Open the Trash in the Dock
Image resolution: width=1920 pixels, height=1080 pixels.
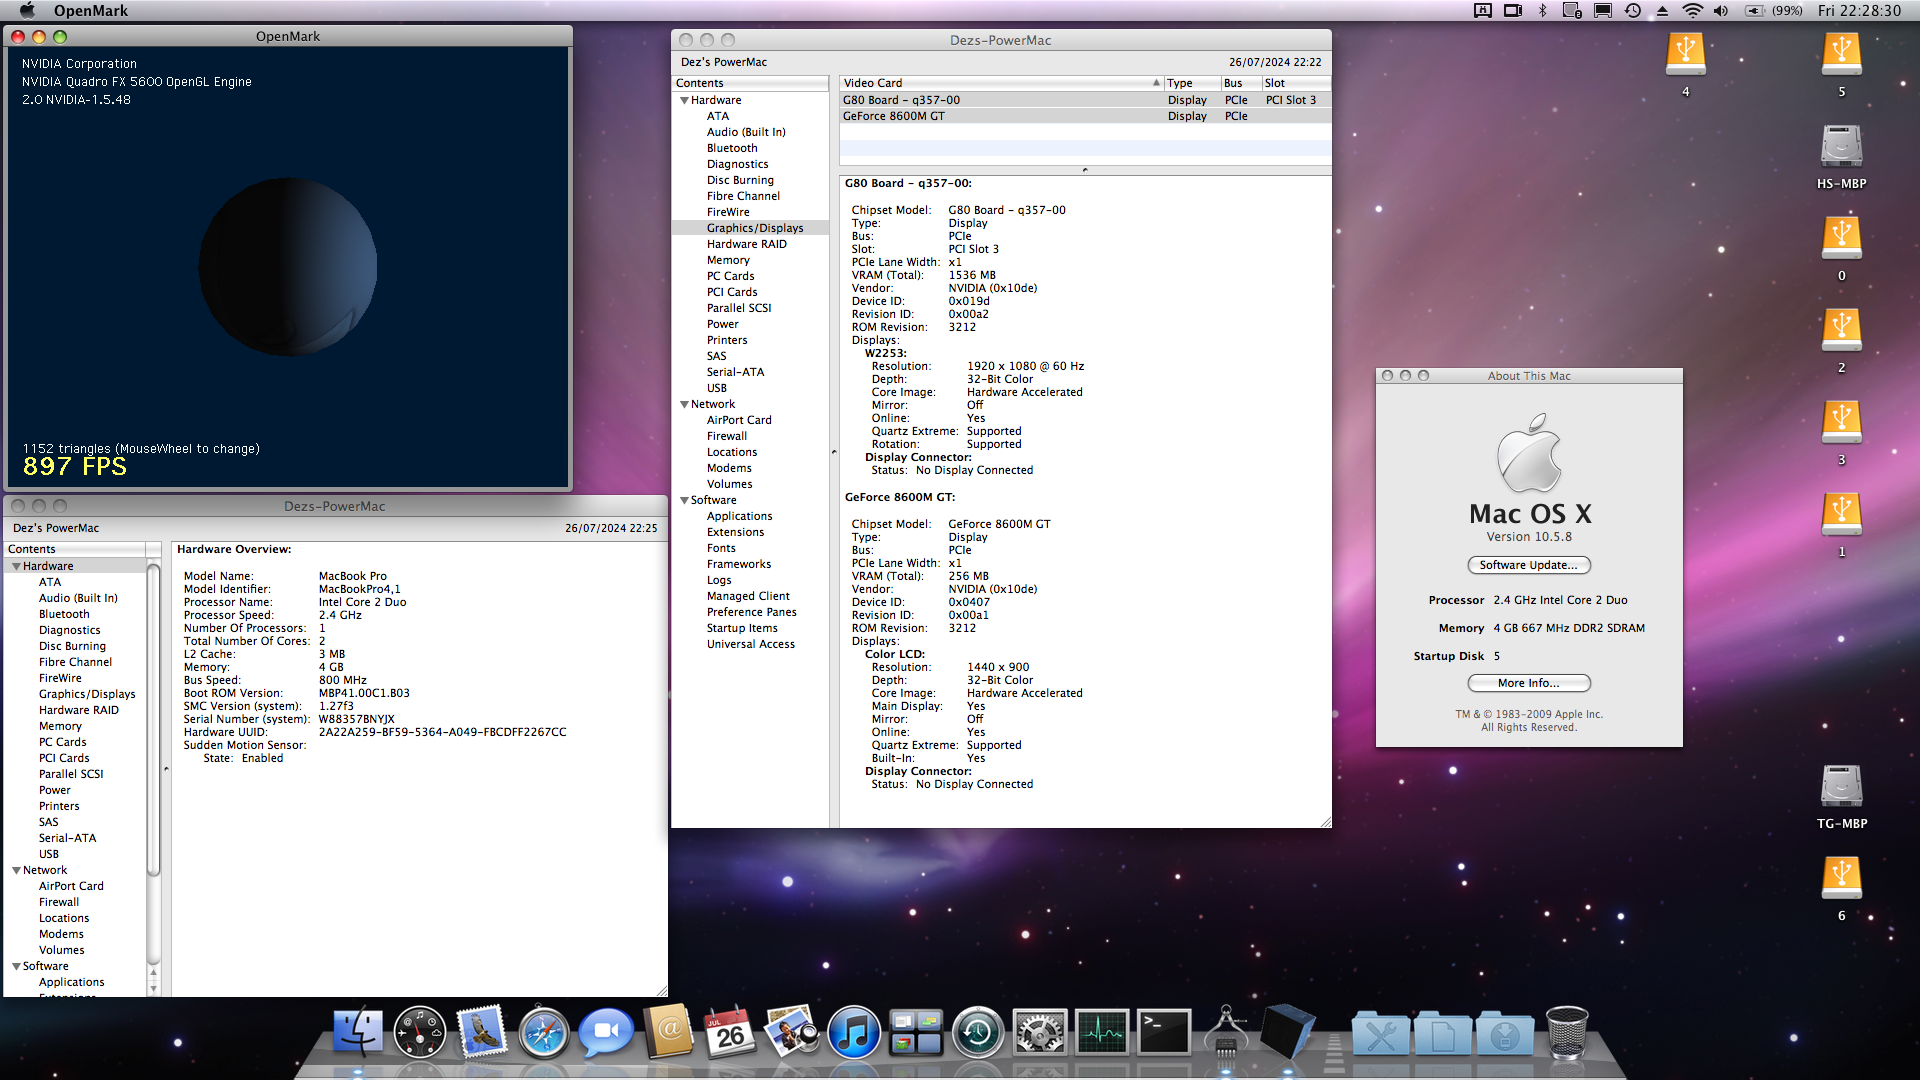click(x=1567, y=1032)
